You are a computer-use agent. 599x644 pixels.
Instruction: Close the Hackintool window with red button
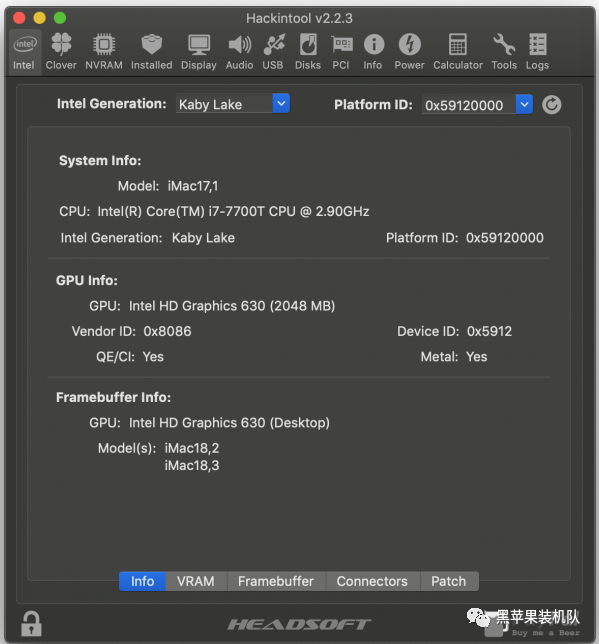(x=19, y=18)
